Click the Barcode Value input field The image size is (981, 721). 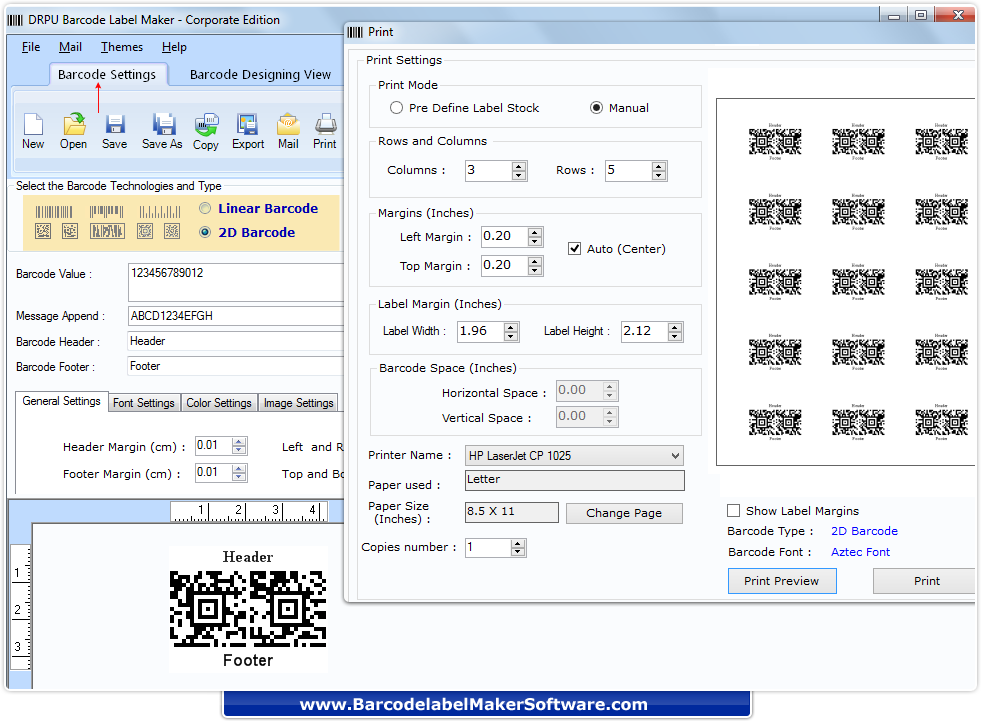(x=236, y=282)
